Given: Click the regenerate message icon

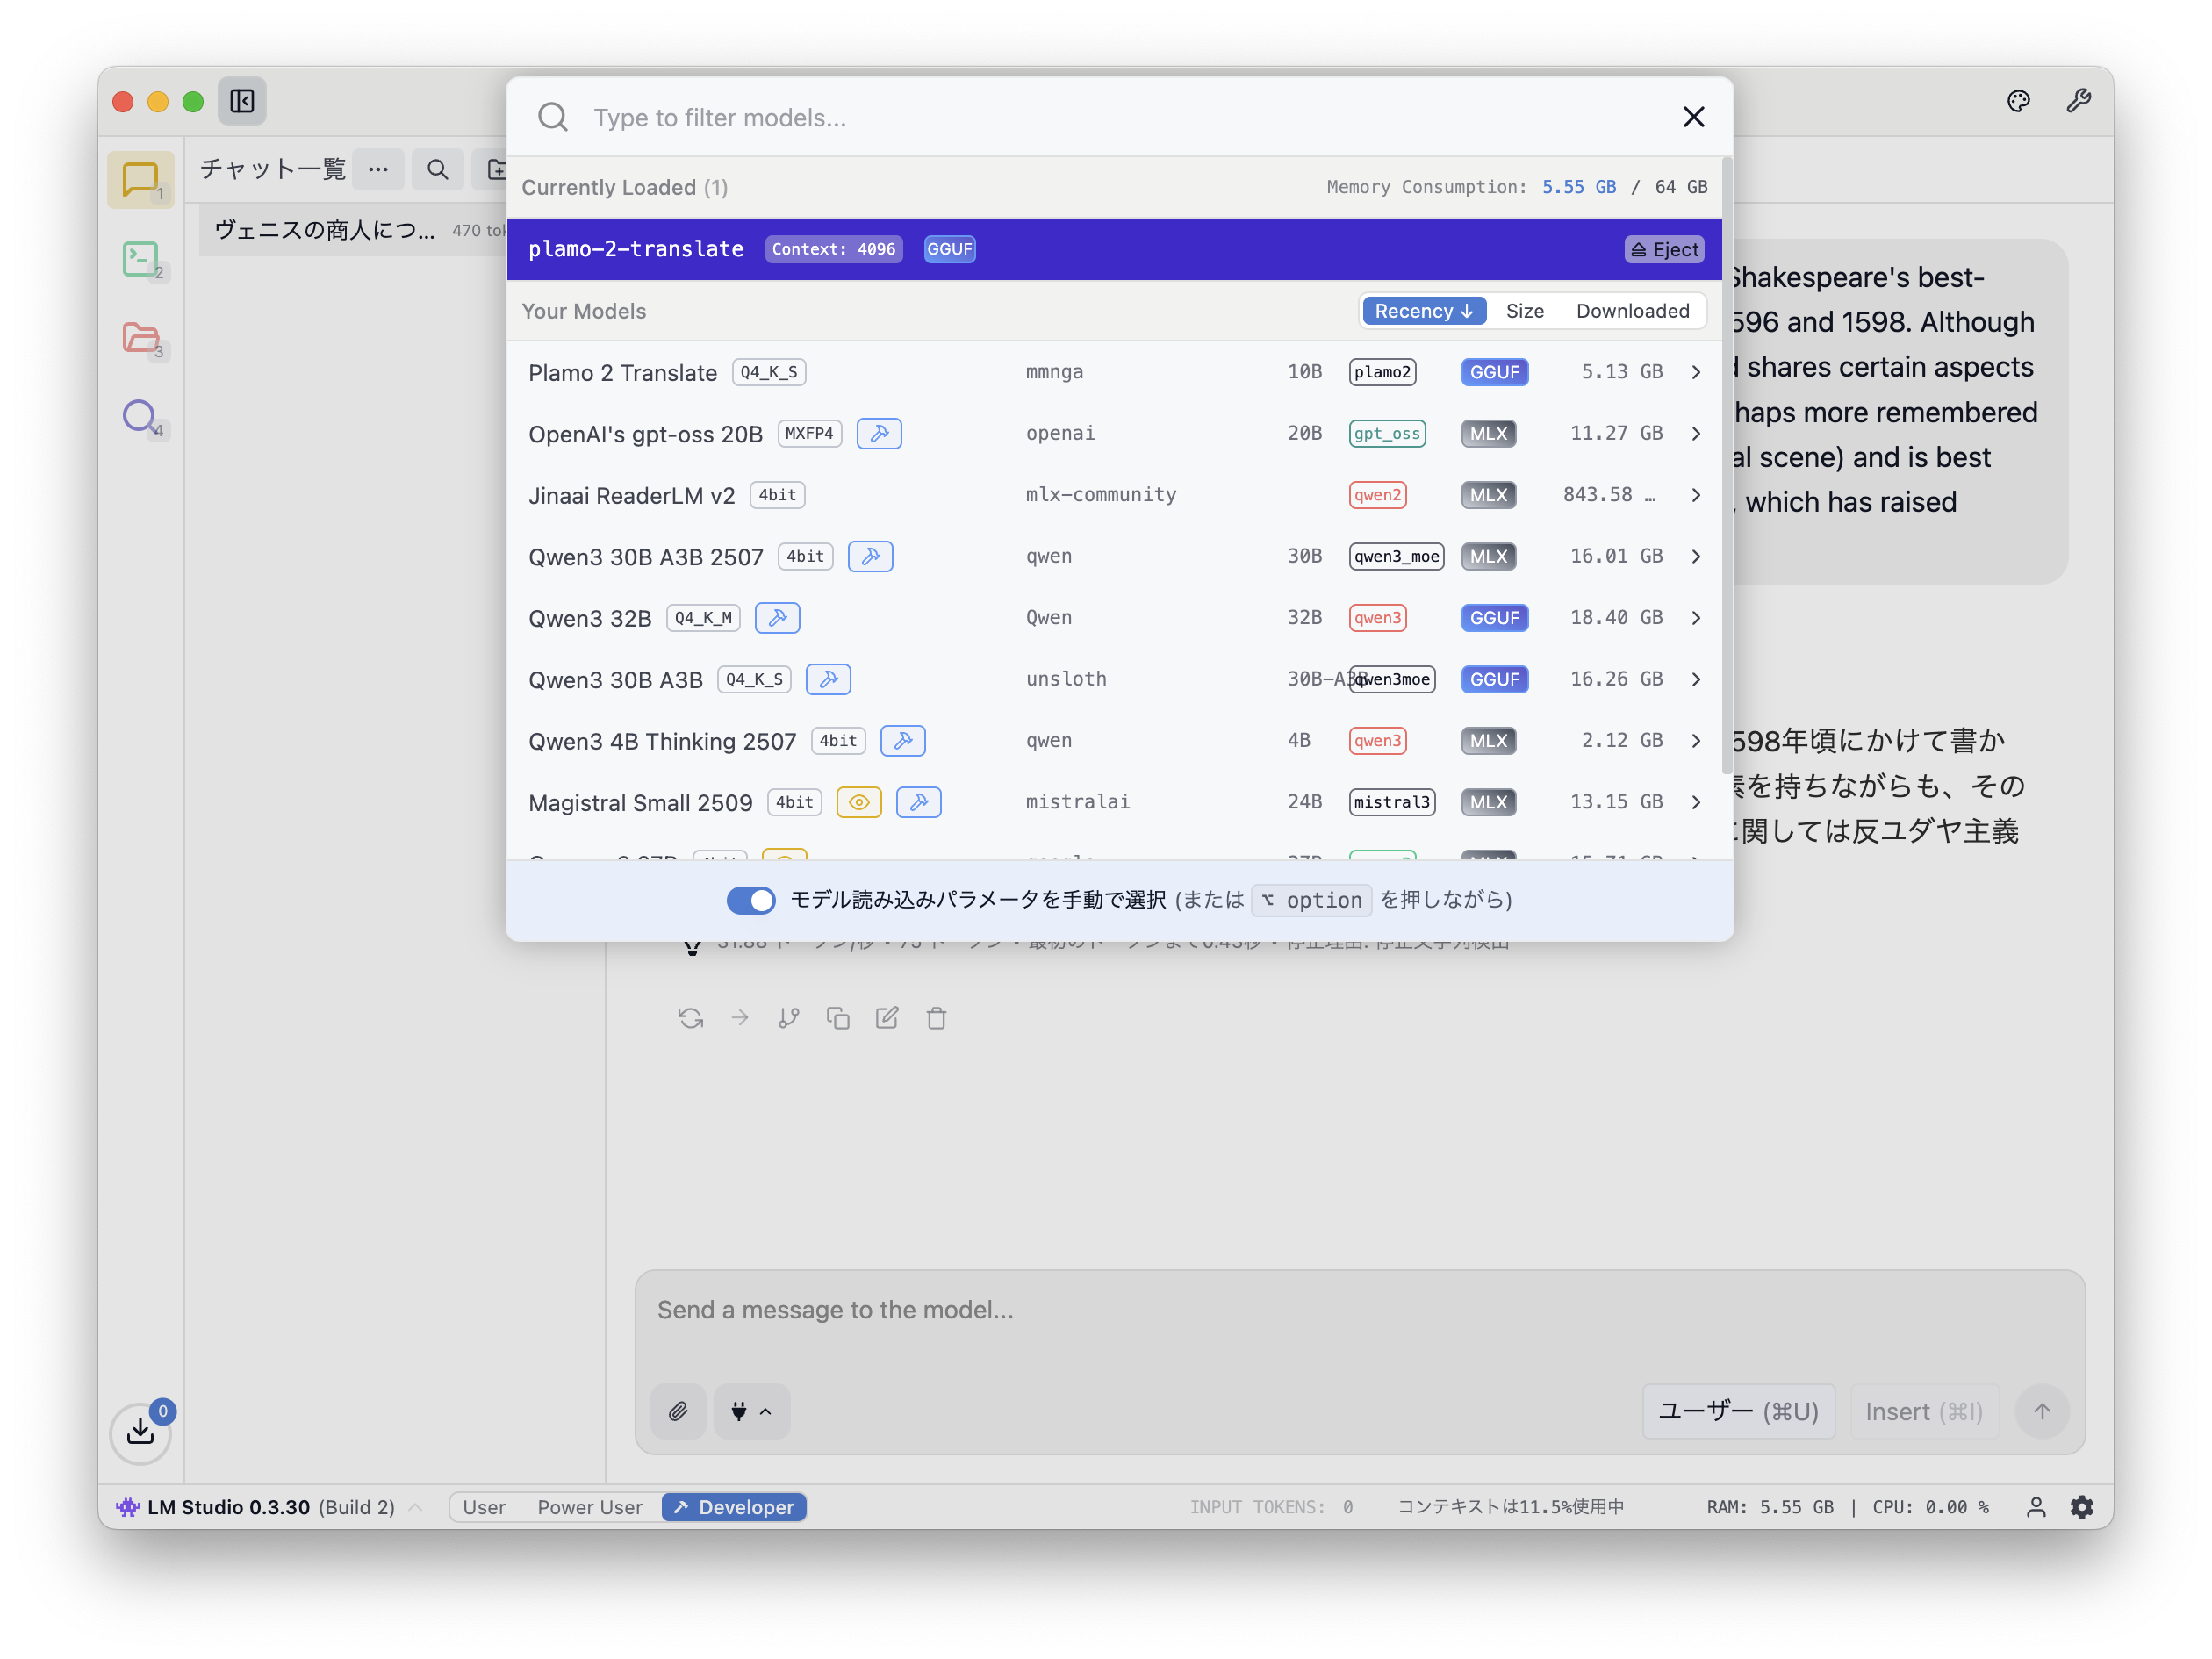Looking at the screenshot, I should [x=690, y=1018].
